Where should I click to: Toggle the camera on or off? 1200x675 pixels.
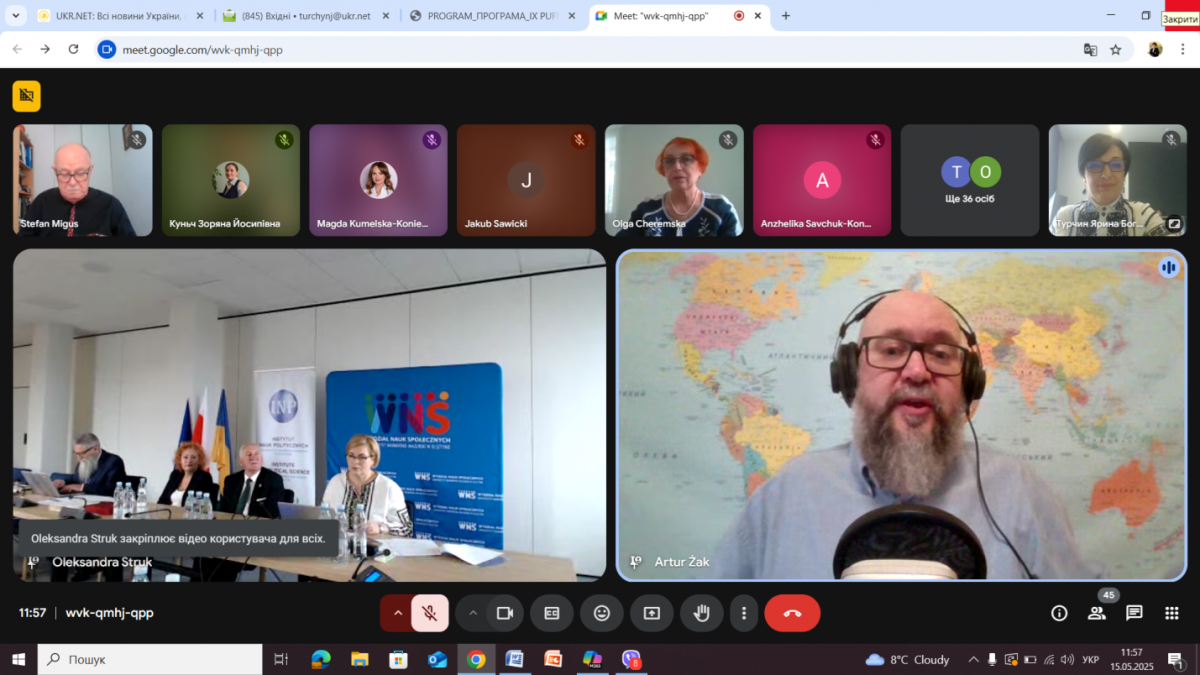point(505,613)
